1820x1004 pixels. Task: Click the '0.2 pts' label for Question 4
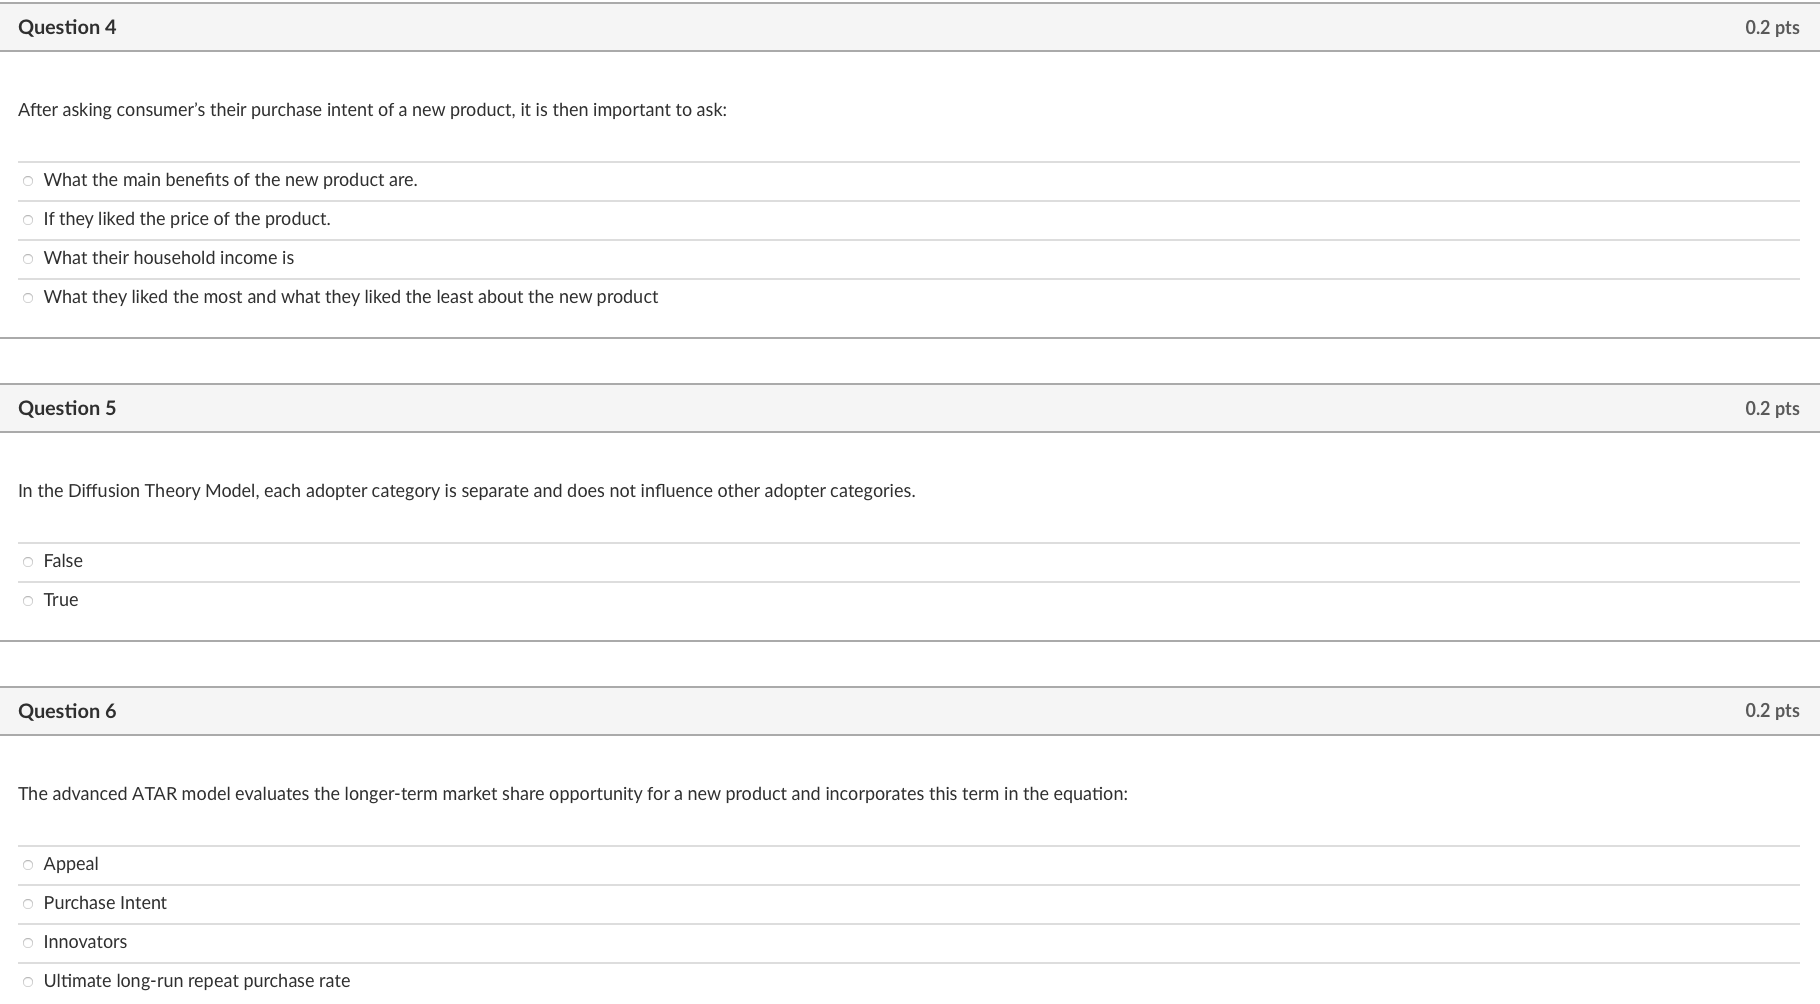1771,27
